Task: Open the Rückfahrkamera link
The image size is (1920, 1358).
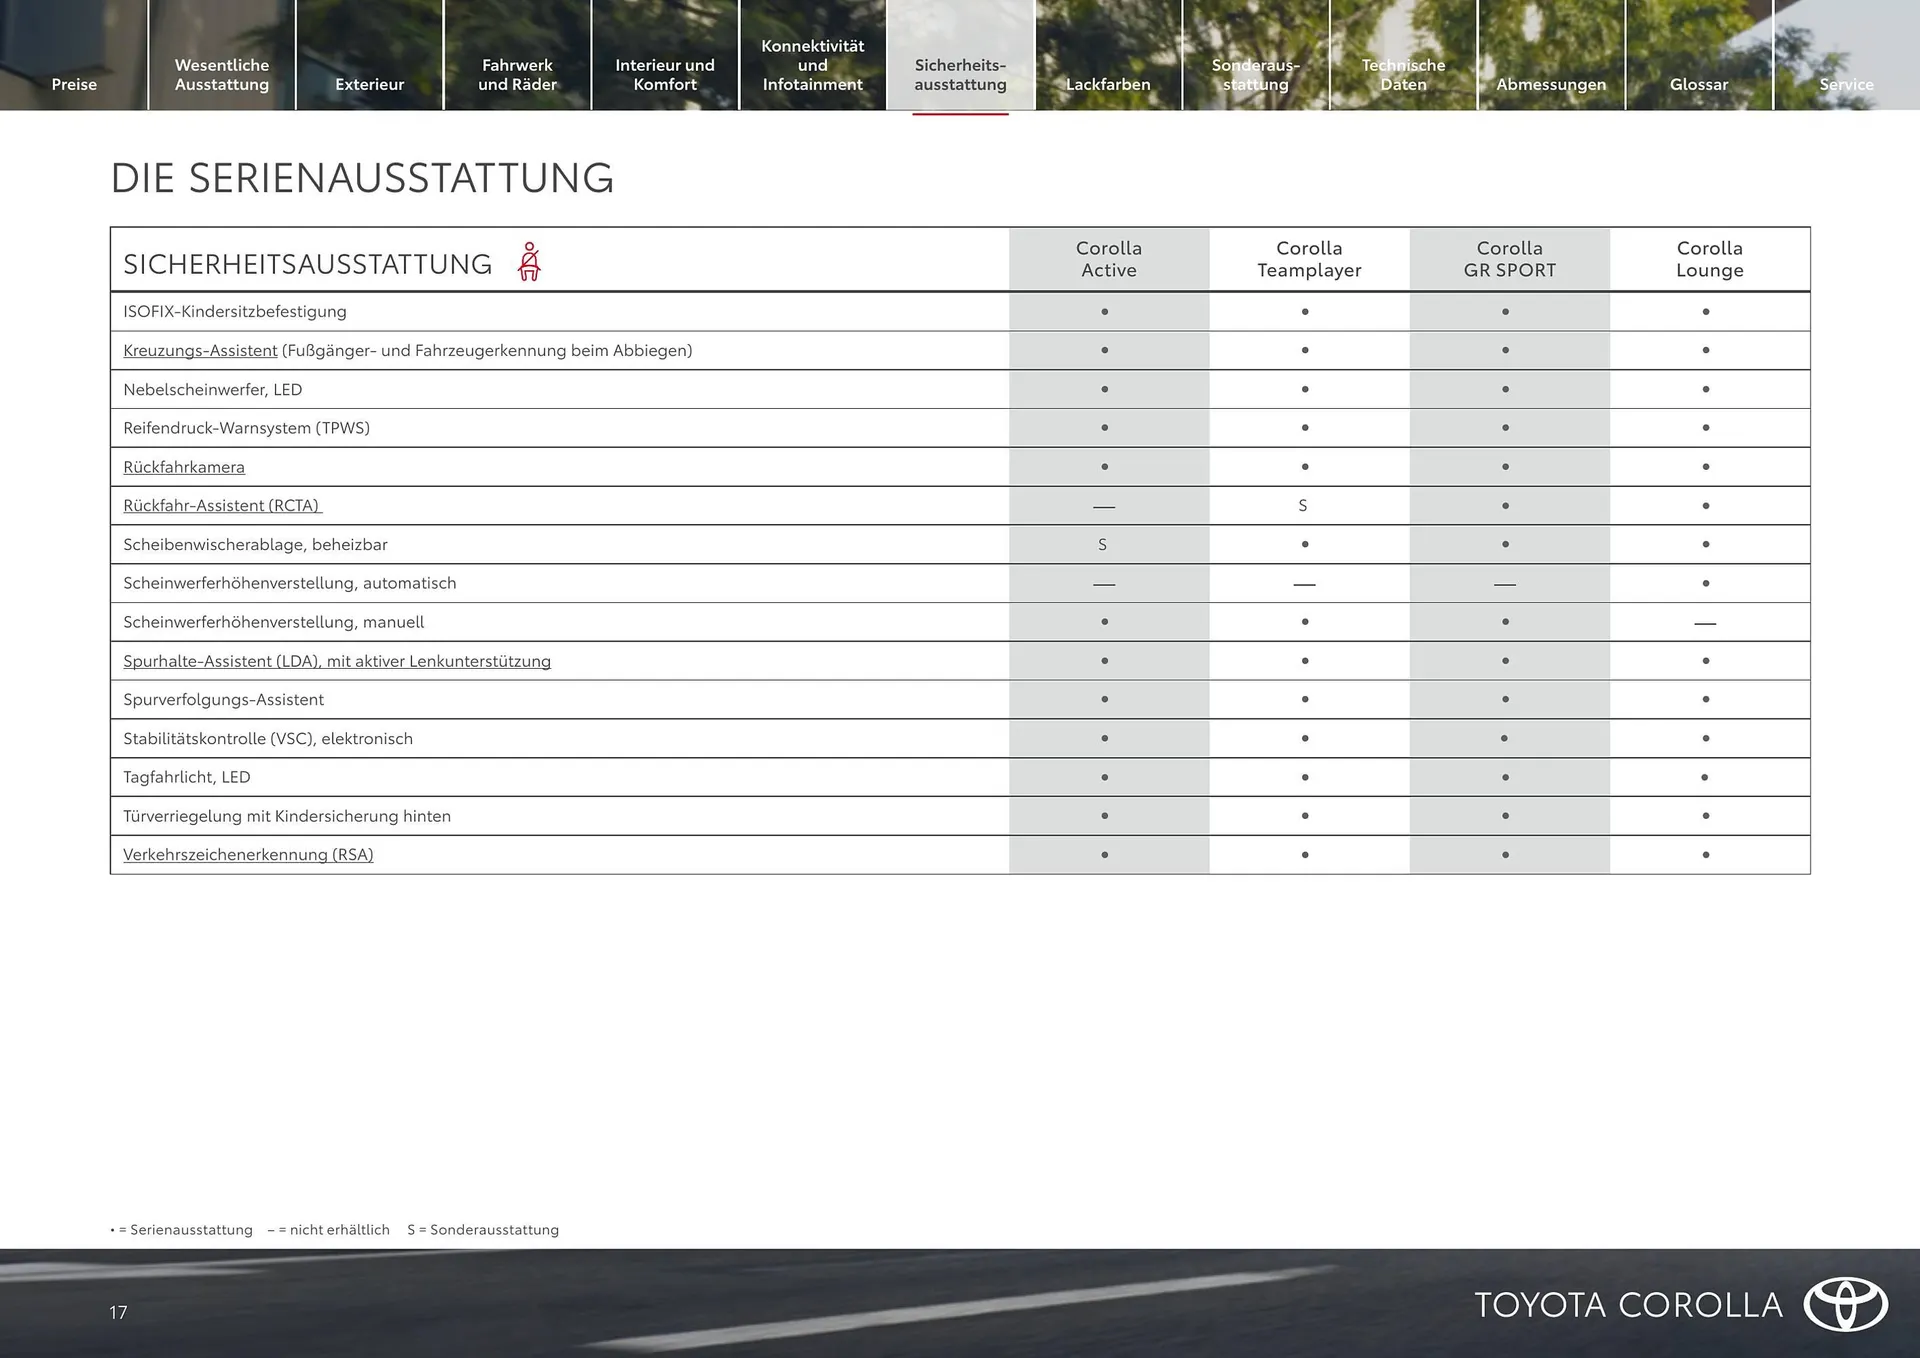Action: pyautogui.click(x=184, y=466)
